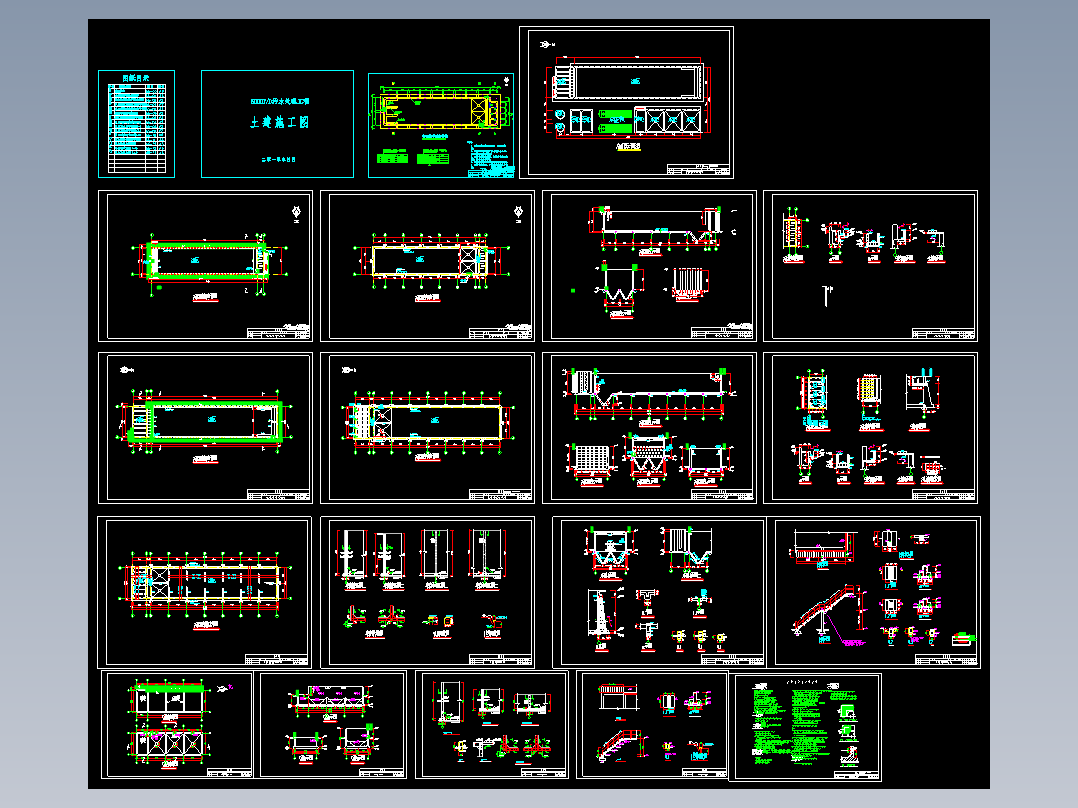
Task: Open fourth-row plan sheet with column axis grid
Action: 204,592
